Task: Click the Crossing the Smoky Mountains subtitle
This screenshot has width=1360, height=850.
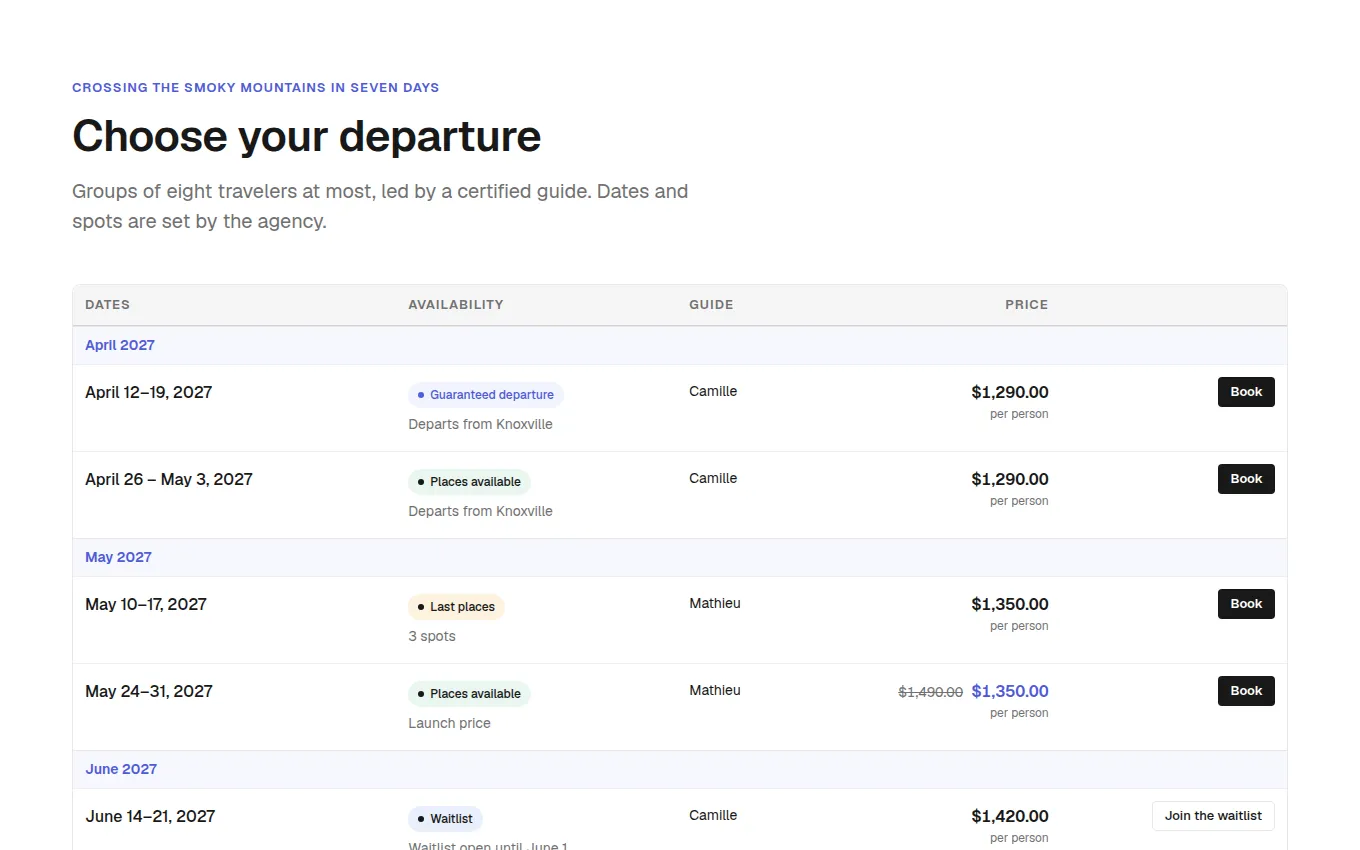Action: [x=255, y=88]
